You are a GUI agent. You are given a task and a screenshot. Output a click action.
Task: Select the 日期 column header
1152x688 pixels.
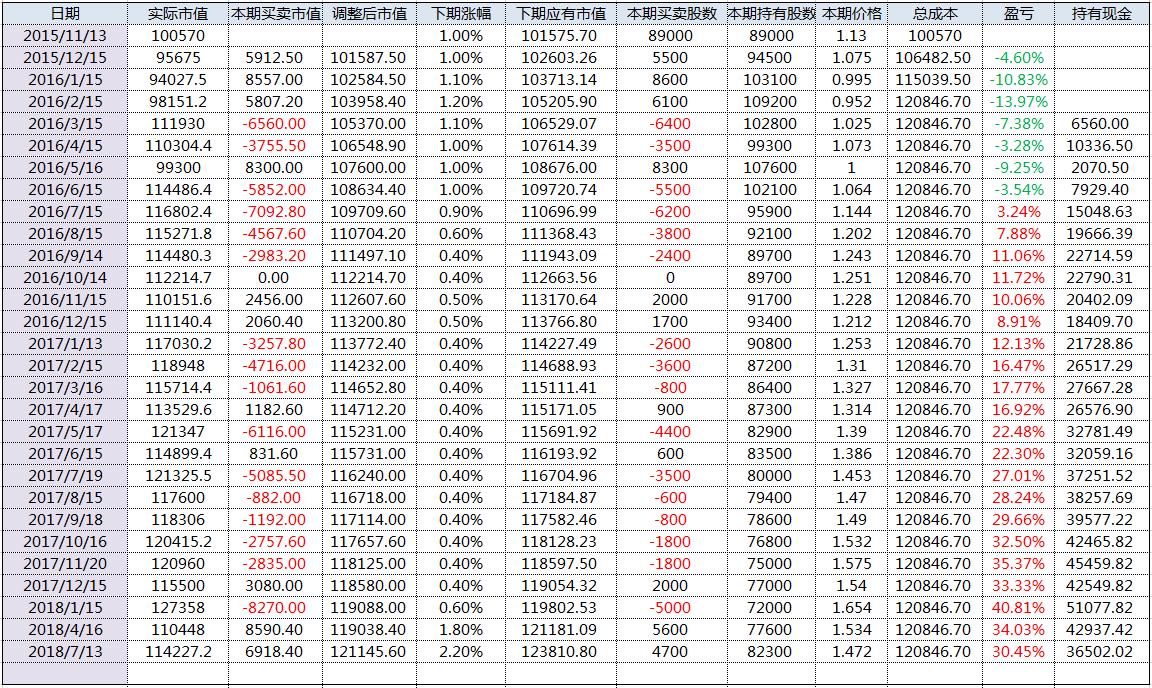point(65,14)
